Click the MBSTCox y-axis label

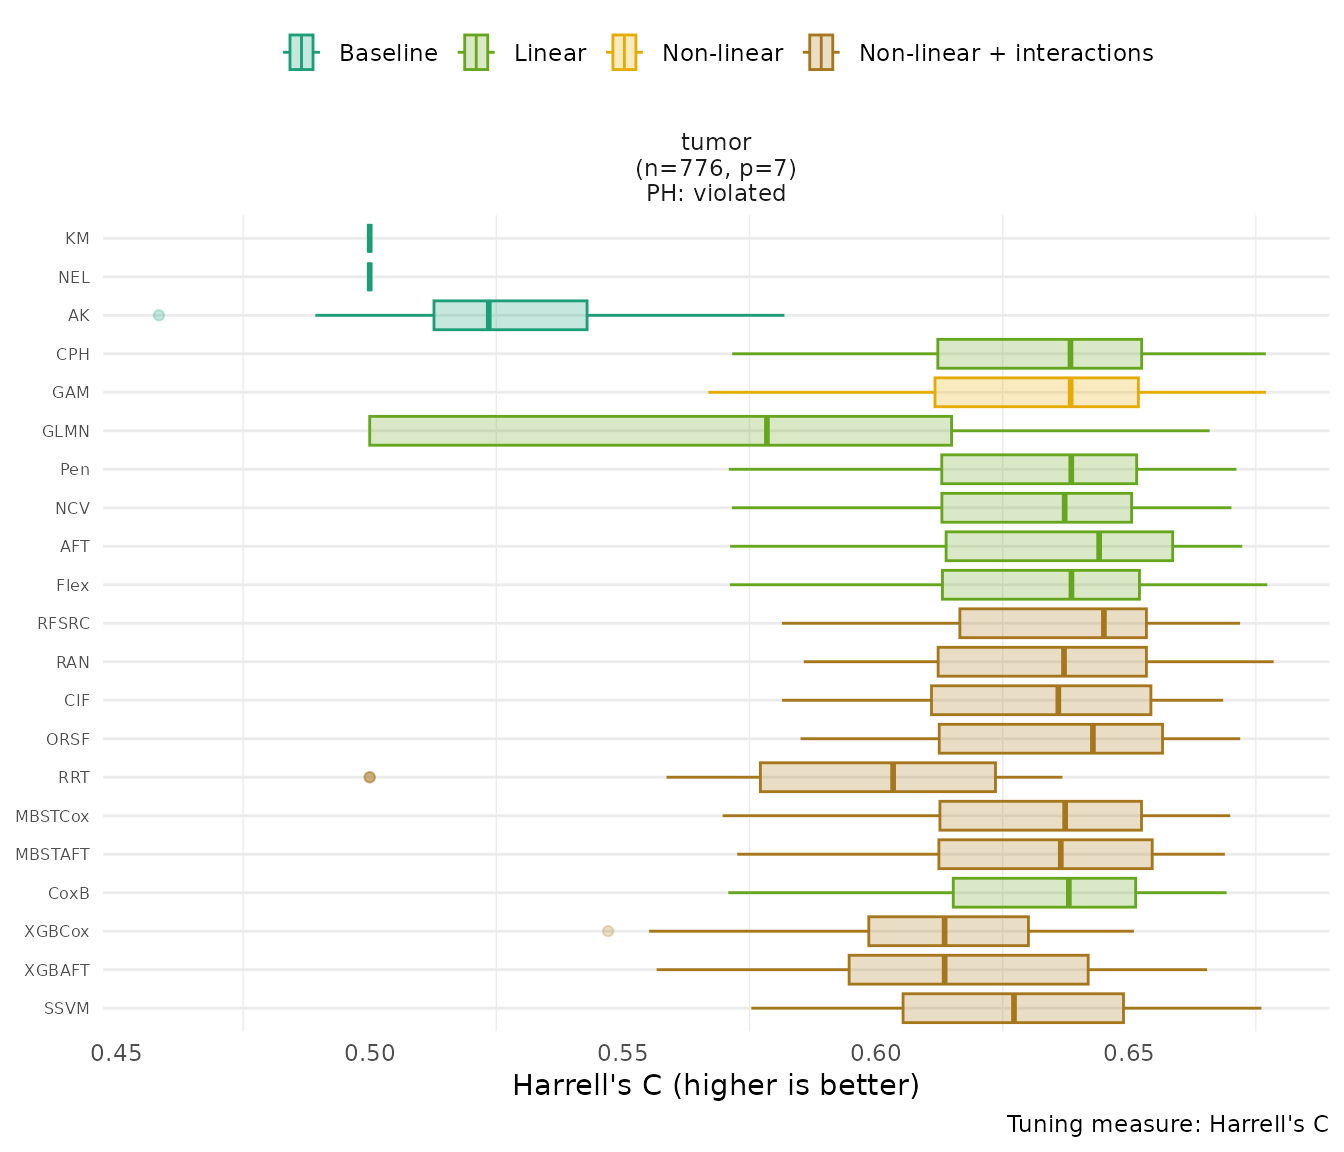click(x=53, y=816)
